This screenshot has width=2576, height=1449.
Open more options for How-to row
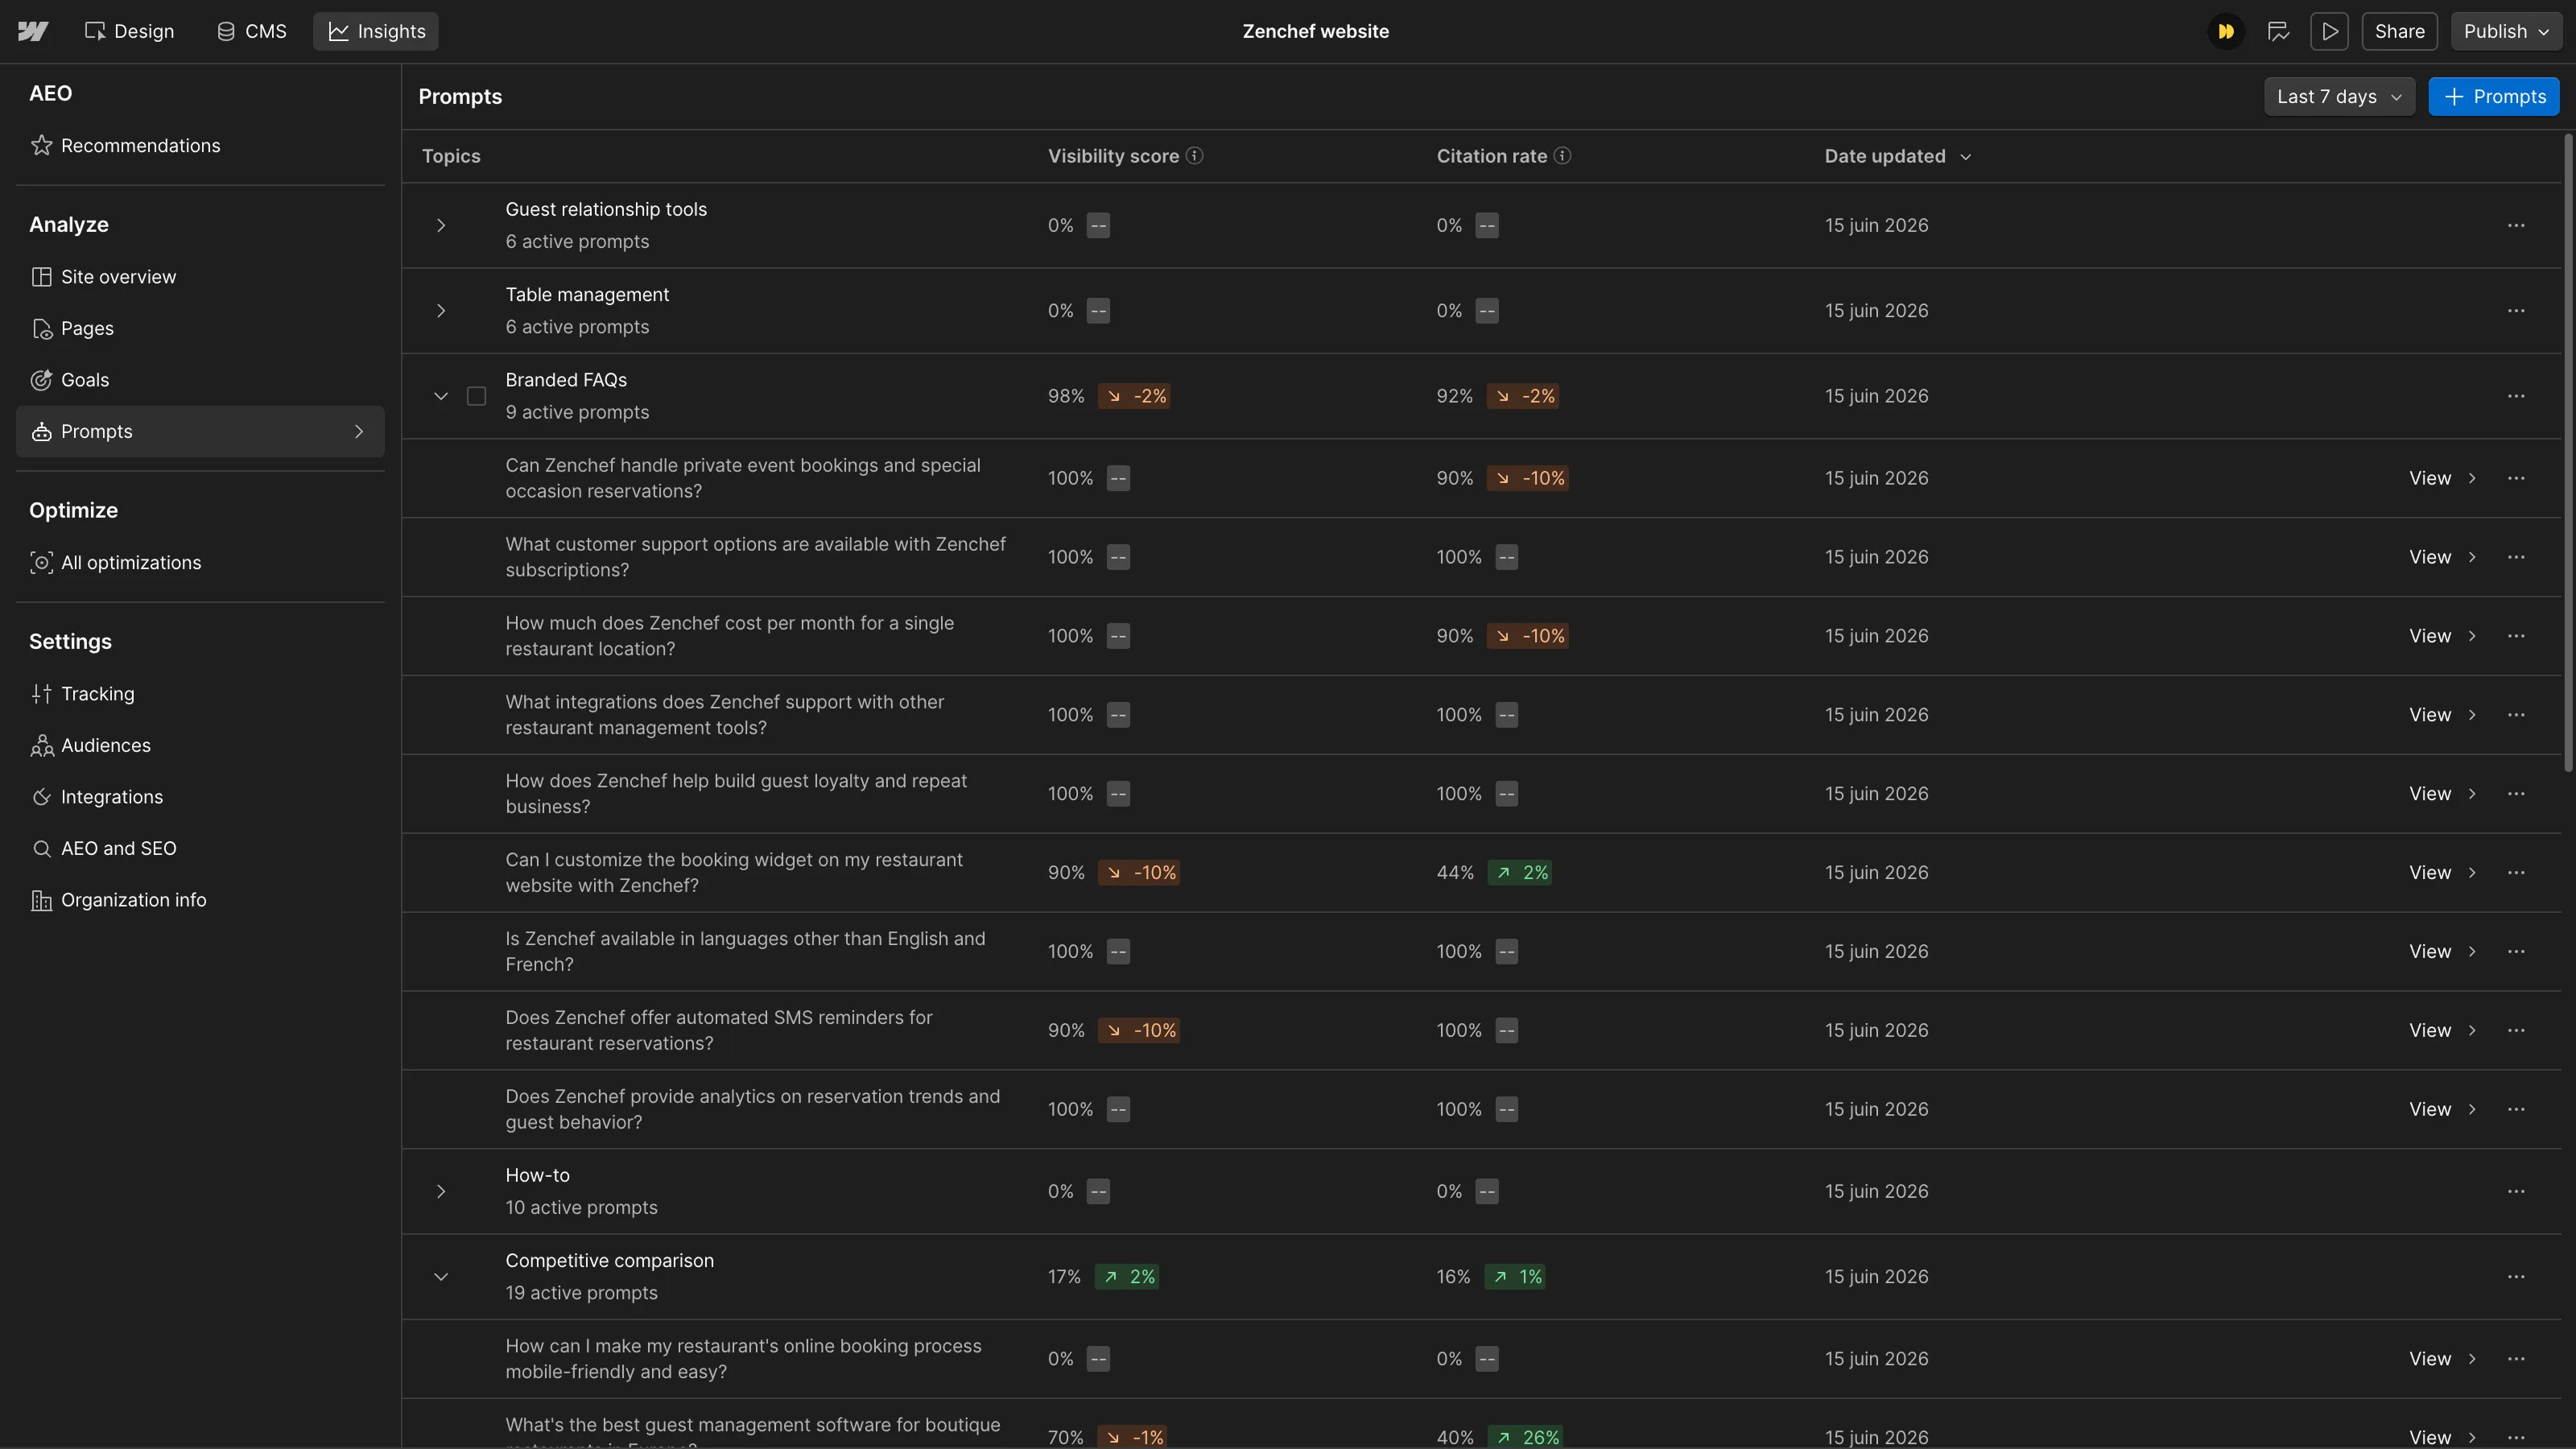coord(2516,1192)
